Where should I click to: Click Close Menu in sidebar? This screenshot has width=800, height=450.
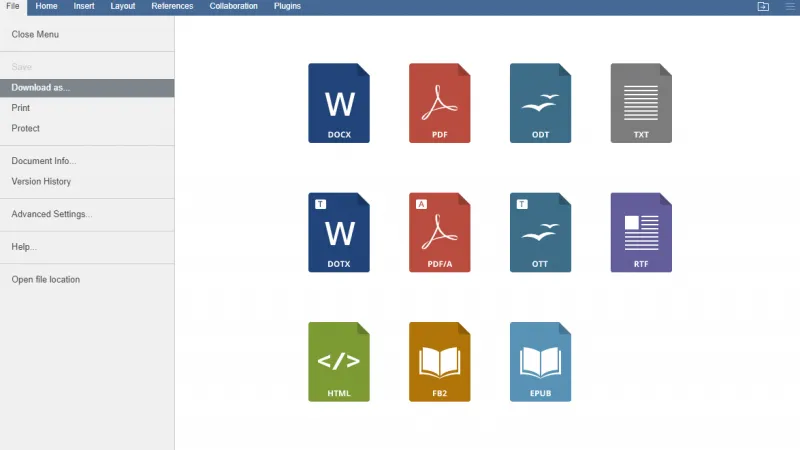(87, 34)
